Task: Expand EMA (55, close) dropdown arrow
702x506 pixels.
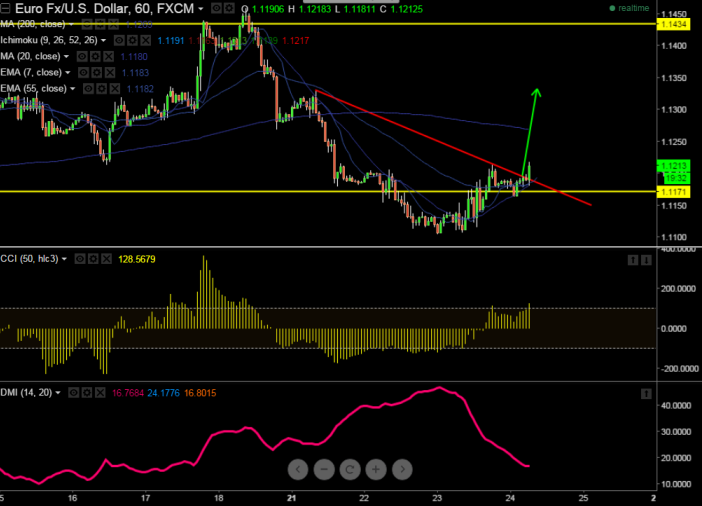Action: [x=73, y=89]
